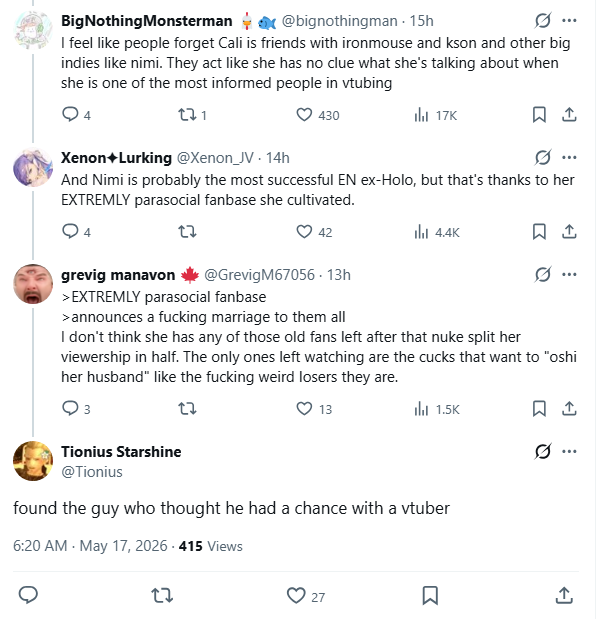Viewport: 598px width, 619px height.
Task: Bookmark Tionius Starshine's main tweet
Action: (x=430, y=595)
